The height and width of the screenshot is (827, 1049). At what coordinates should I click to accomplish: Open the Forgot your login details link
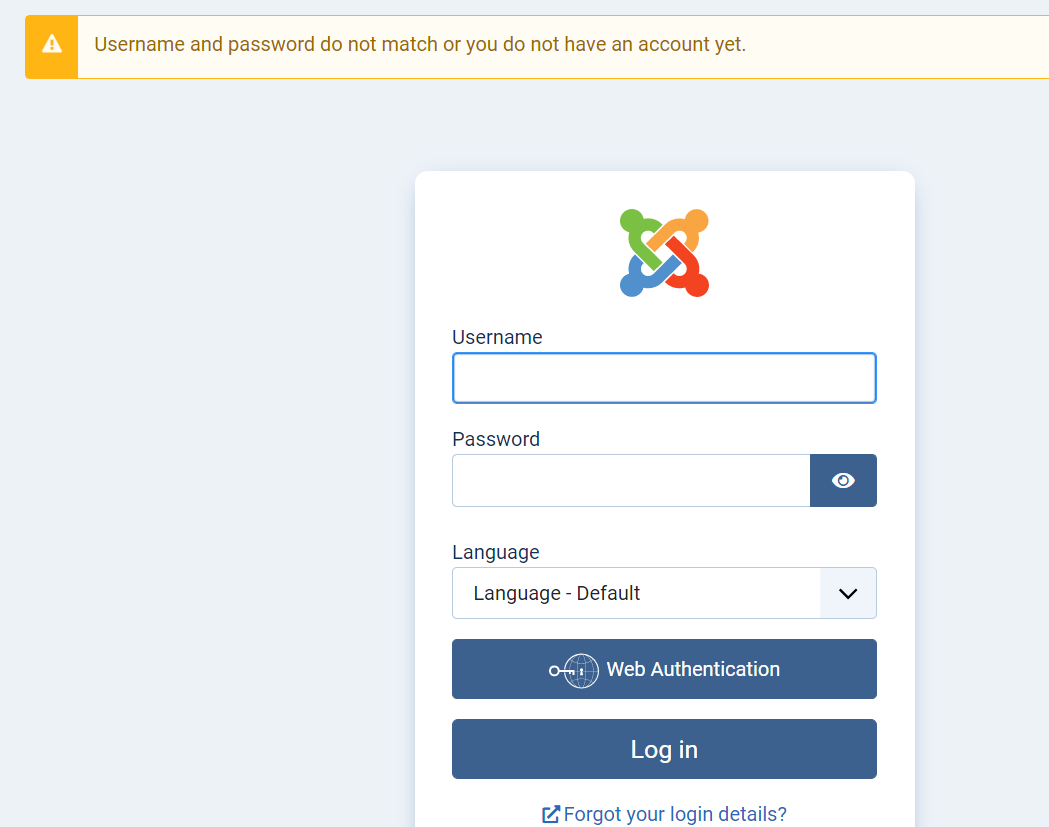point(675,814)
